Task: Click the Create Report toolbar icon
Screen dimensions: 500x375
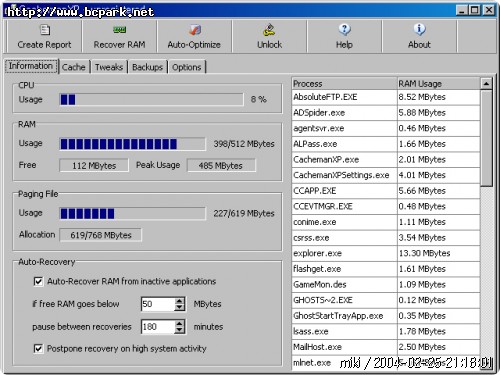Action: coord(45,30)
